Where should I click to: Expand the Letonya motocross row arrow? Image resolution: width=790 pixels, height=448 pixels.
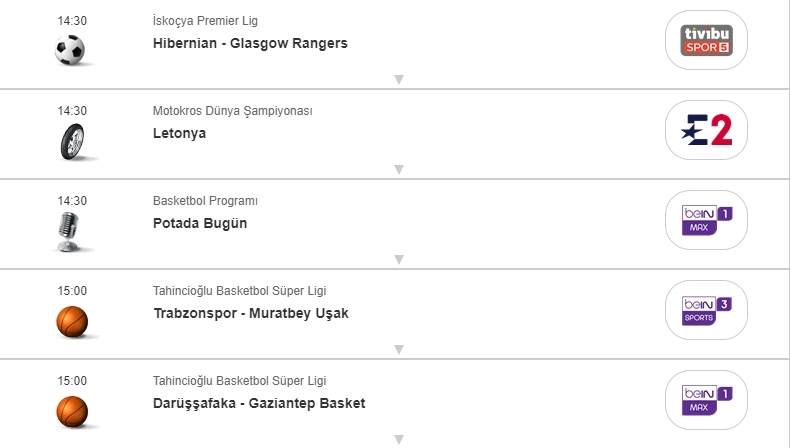tap(398, 170)
